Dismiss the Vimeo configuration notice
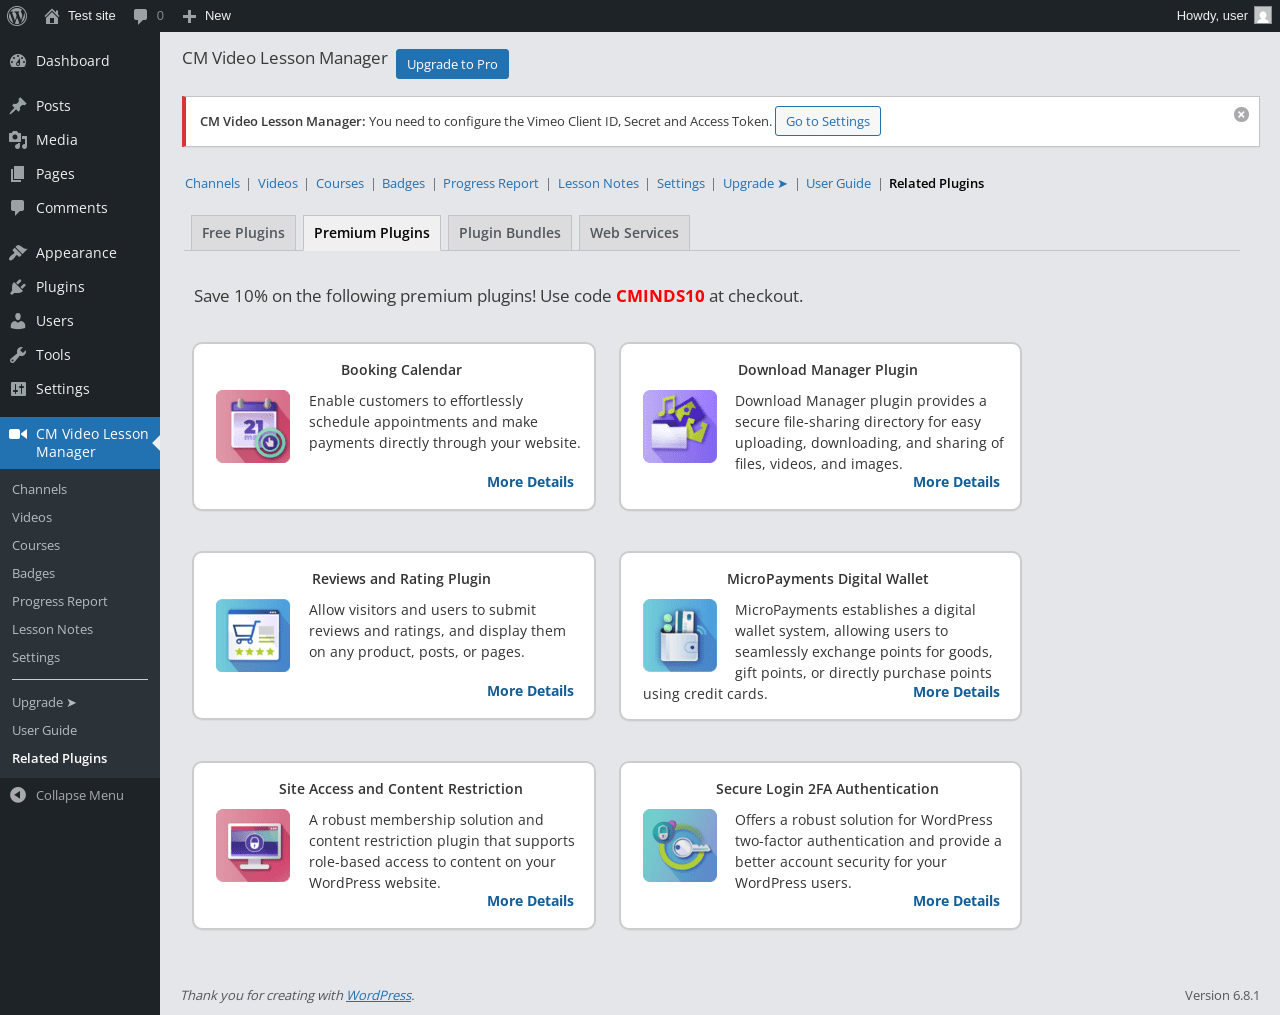 1241,115
